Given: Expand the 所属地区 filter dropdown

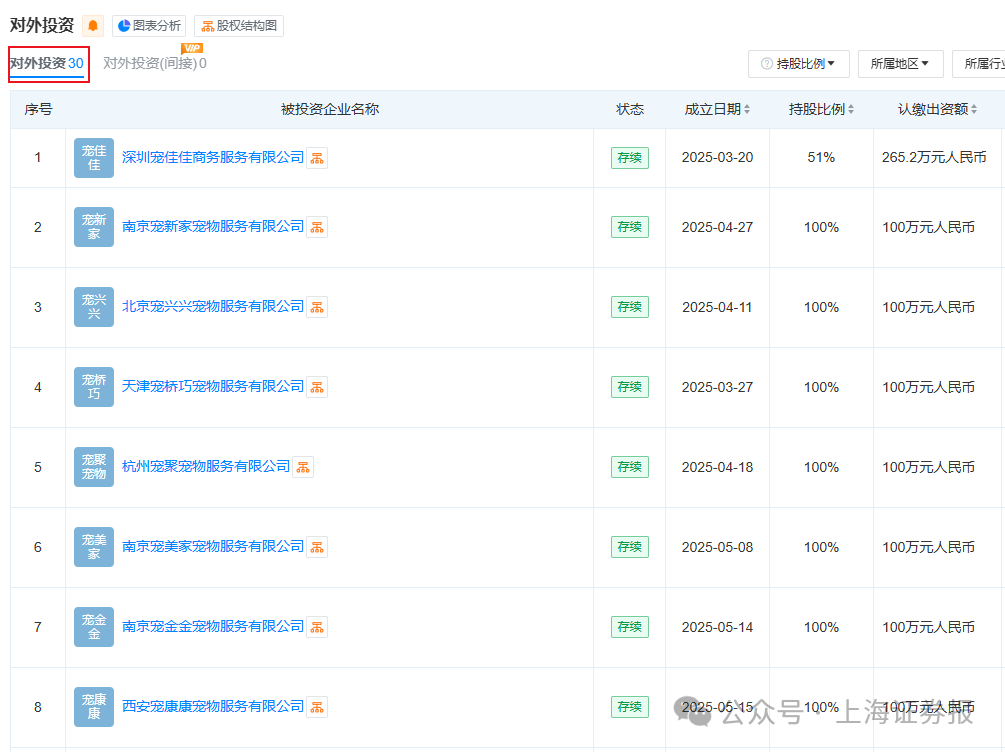Looking at the screenshot, I should pyautogui.click(x=899, y=64).
